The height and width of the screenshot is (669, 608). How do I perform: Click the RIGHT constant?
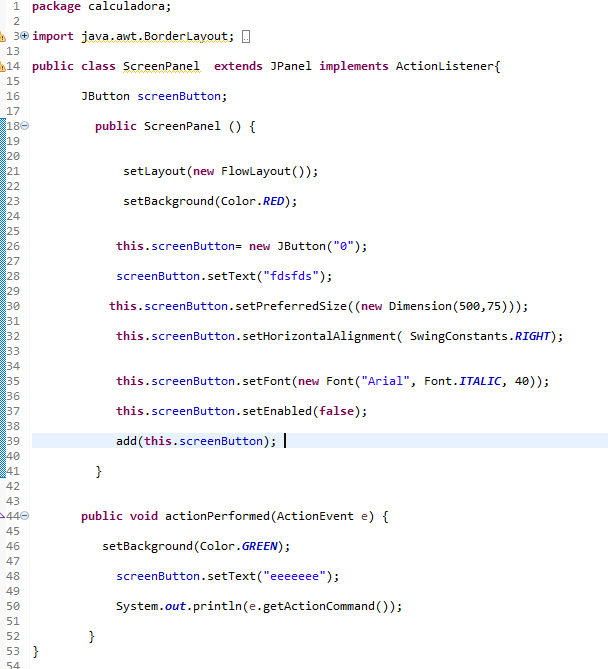point(532,336)
